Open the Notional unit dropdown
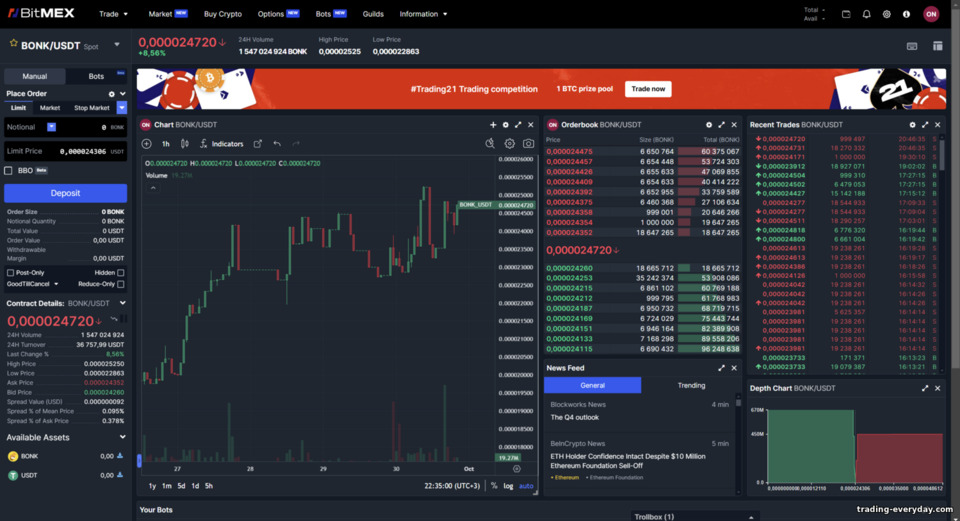960x521 pixels. (x=51, y=127)
